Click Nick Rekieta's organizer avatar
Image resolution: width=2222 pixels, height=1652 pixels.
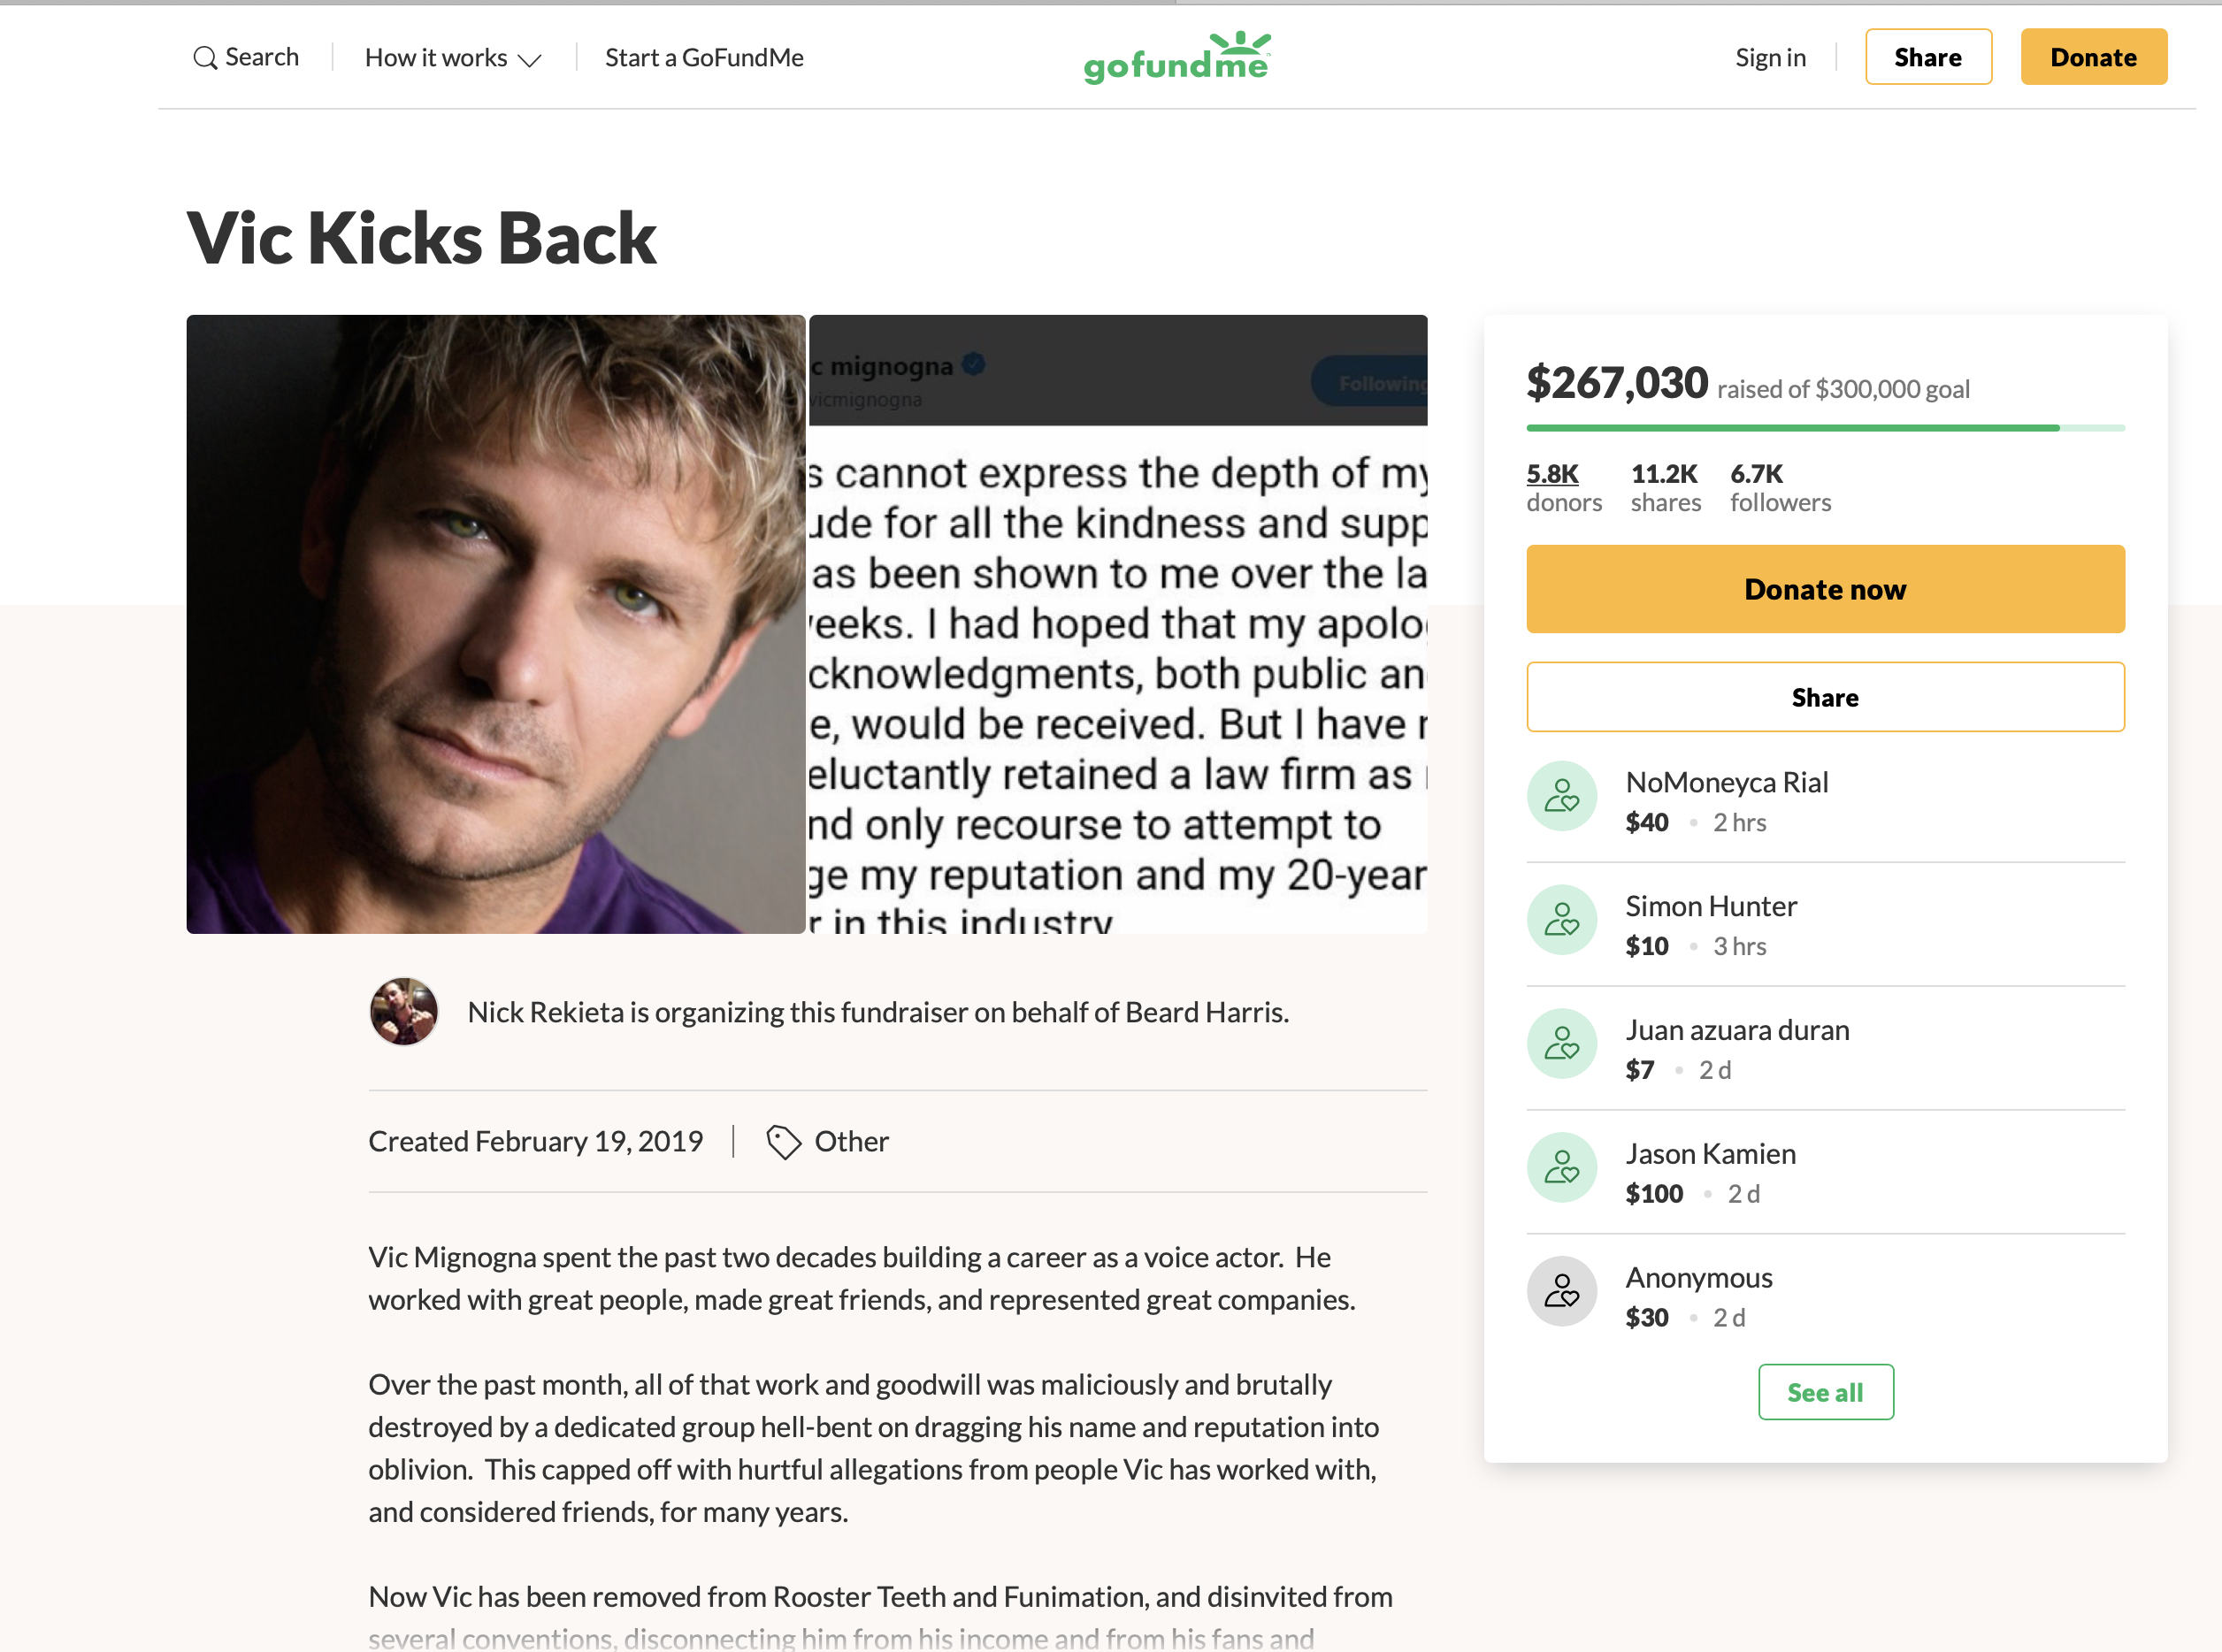404,1012
